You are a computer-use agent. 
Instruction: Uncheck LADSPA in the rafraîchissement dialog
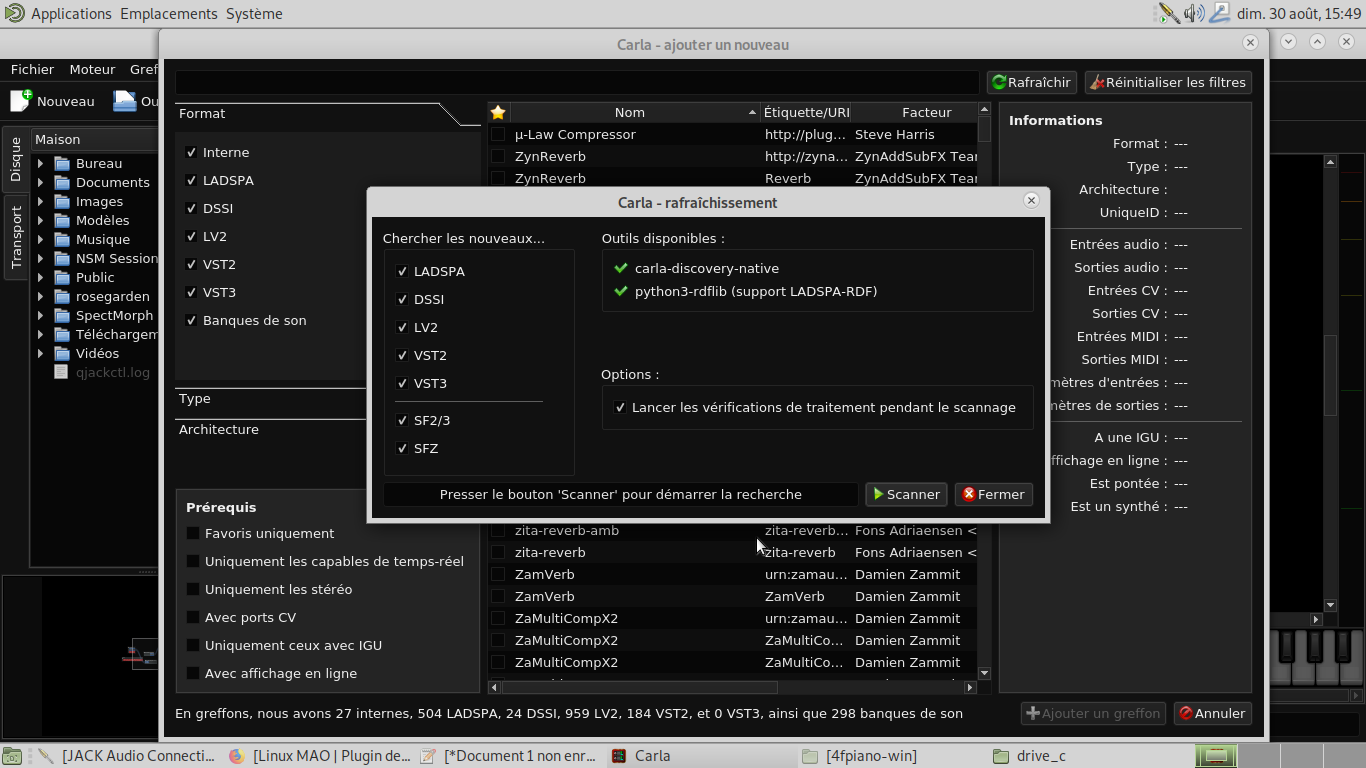(403, 271)
